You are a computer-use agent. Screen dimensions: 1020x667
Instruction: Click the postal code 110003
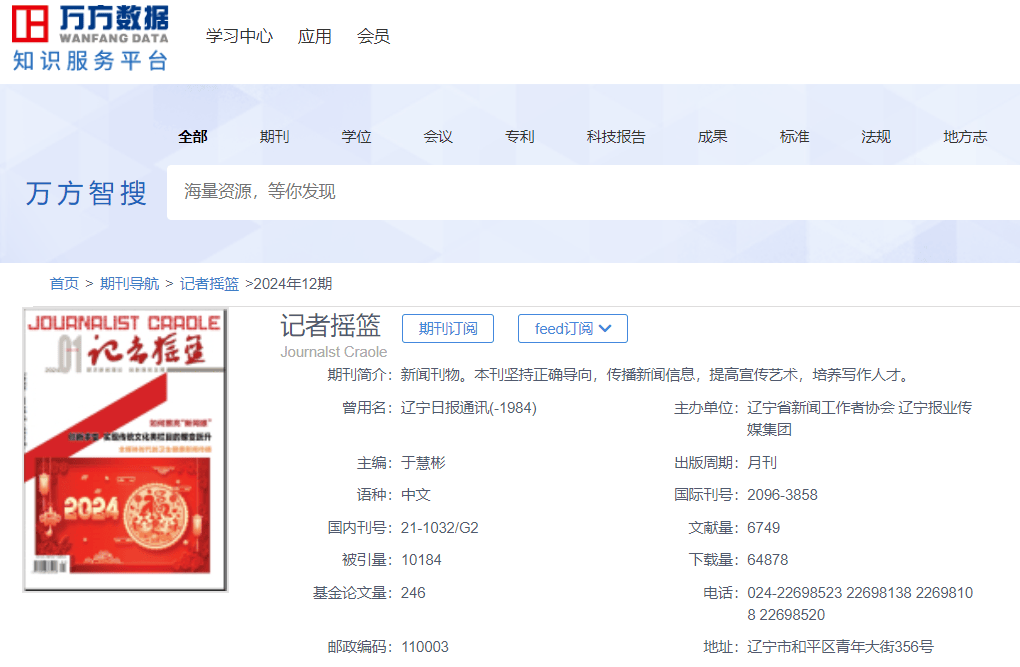[425, 647]
